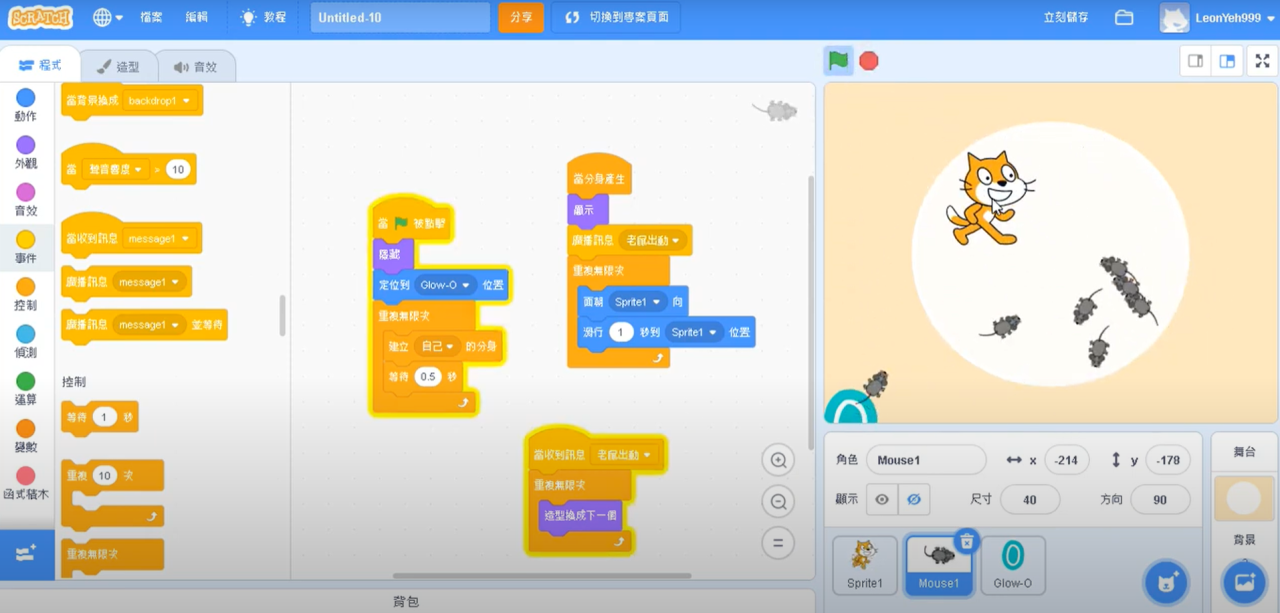Viewport: 1280px width, 613px height.
Task: Click the Scratch logo
Action: coord(41,17)
